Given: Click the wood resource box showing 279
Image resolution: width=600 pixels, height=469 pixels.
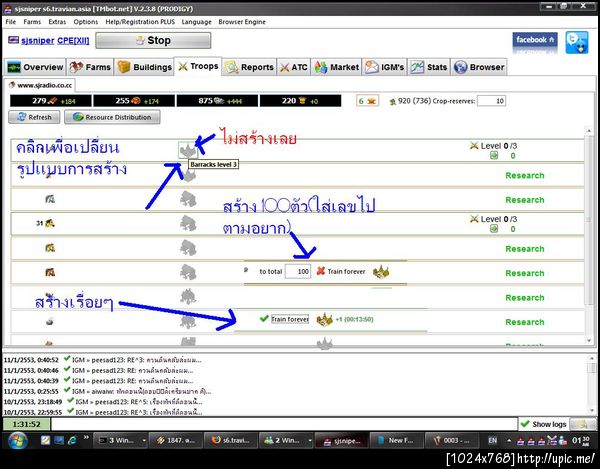Looking at the screenshot, I should (51, 101).
